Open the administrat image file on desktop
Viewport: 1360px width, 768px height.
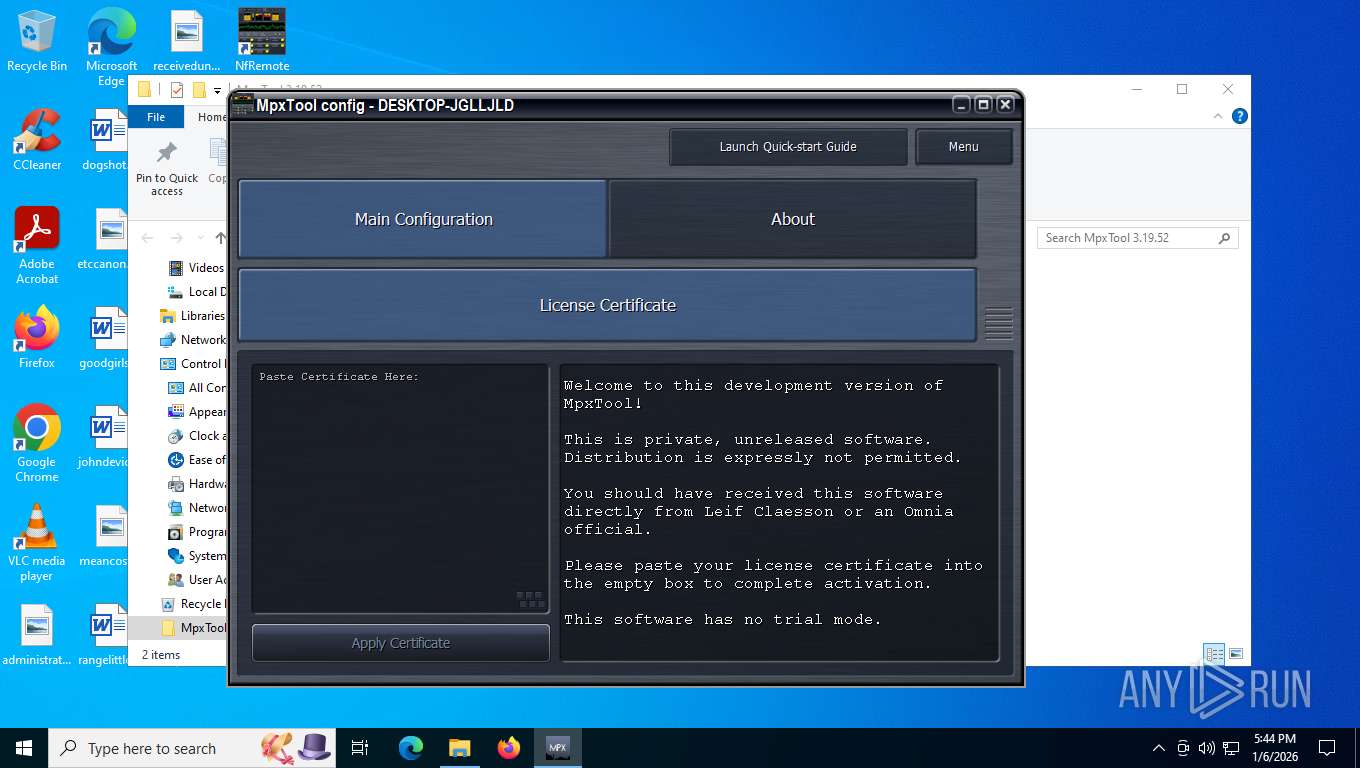pos(37,635)
